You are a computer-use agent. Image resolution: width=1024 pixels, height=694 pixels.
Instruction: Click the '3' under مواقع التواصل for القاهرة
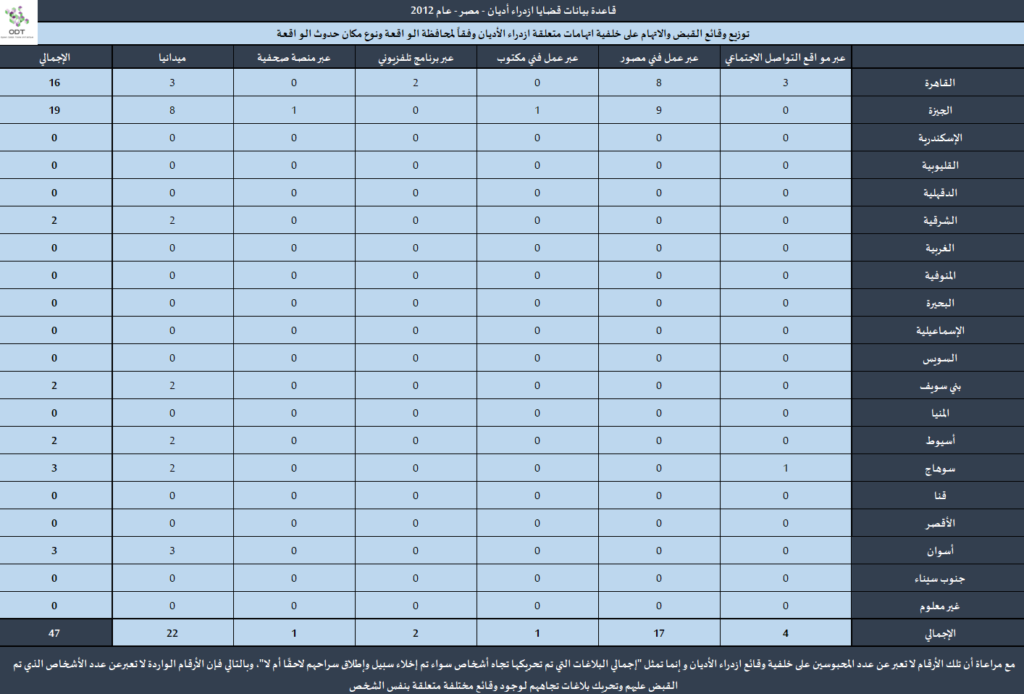coord(786,83)
